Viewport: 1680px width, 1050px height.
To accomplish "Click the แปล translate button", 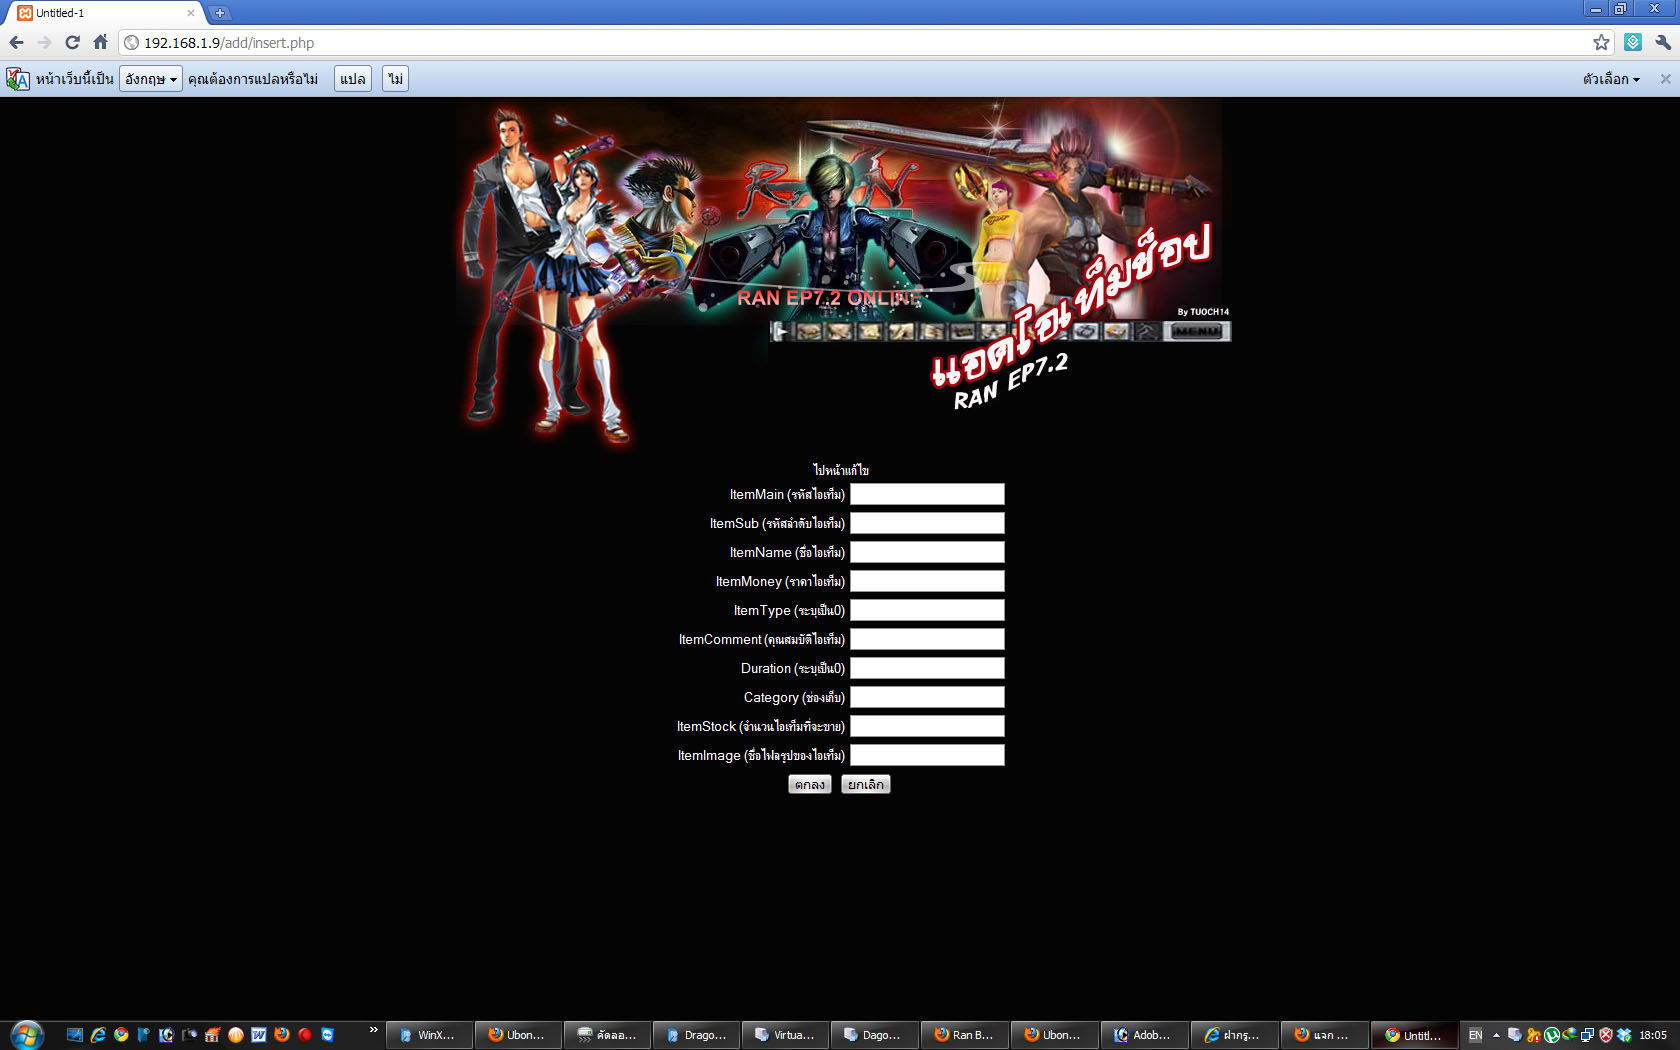I will [x=353, y=79].
